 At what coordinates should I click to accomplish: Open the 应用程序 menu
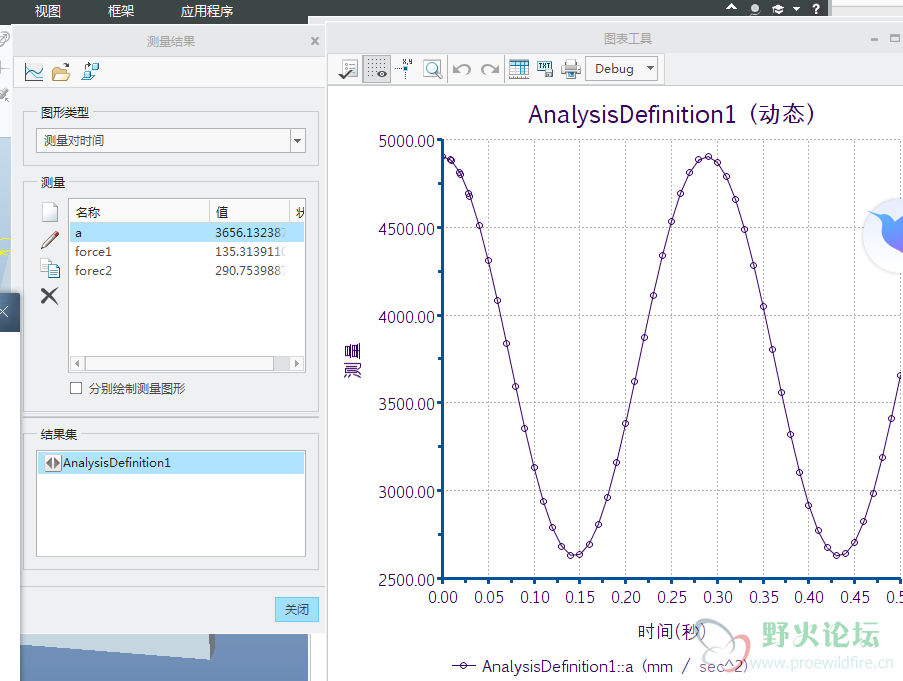point(207,11)
